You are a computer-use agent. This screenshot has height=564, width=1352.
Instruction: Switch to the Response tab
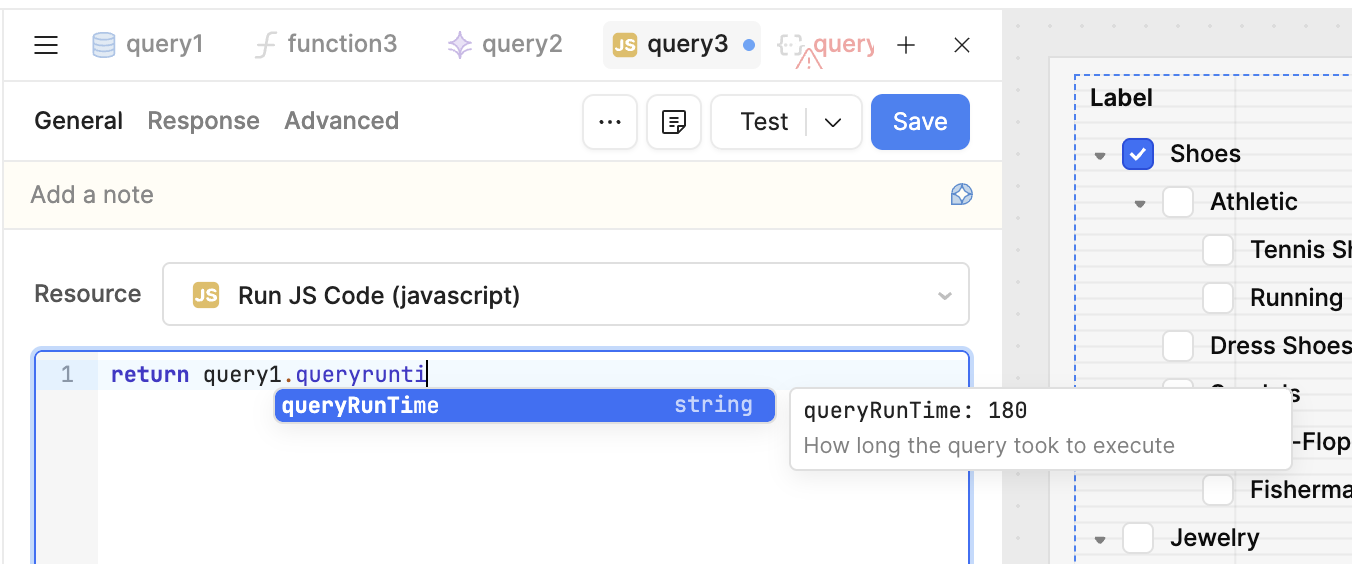pyautogui.click(x=203, y=121)
